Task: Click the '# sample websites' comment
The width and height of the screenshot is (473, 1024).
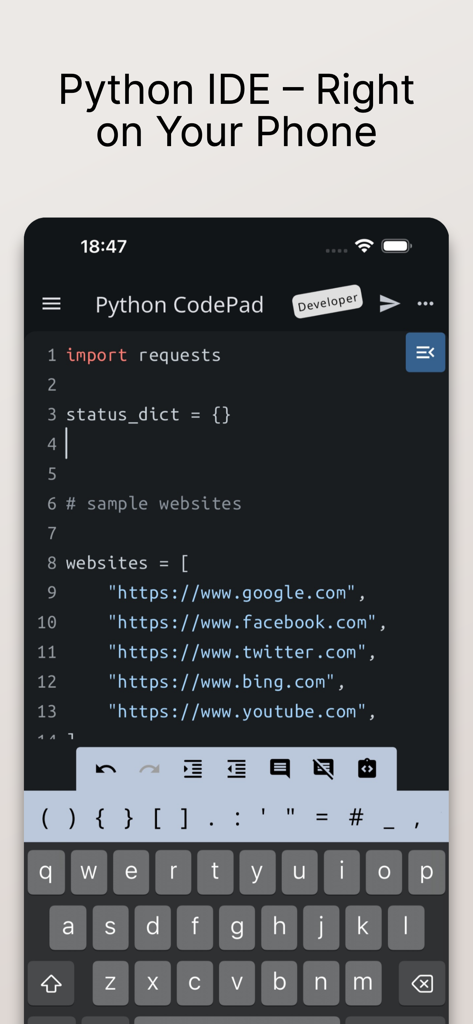Action: point(154,504)
